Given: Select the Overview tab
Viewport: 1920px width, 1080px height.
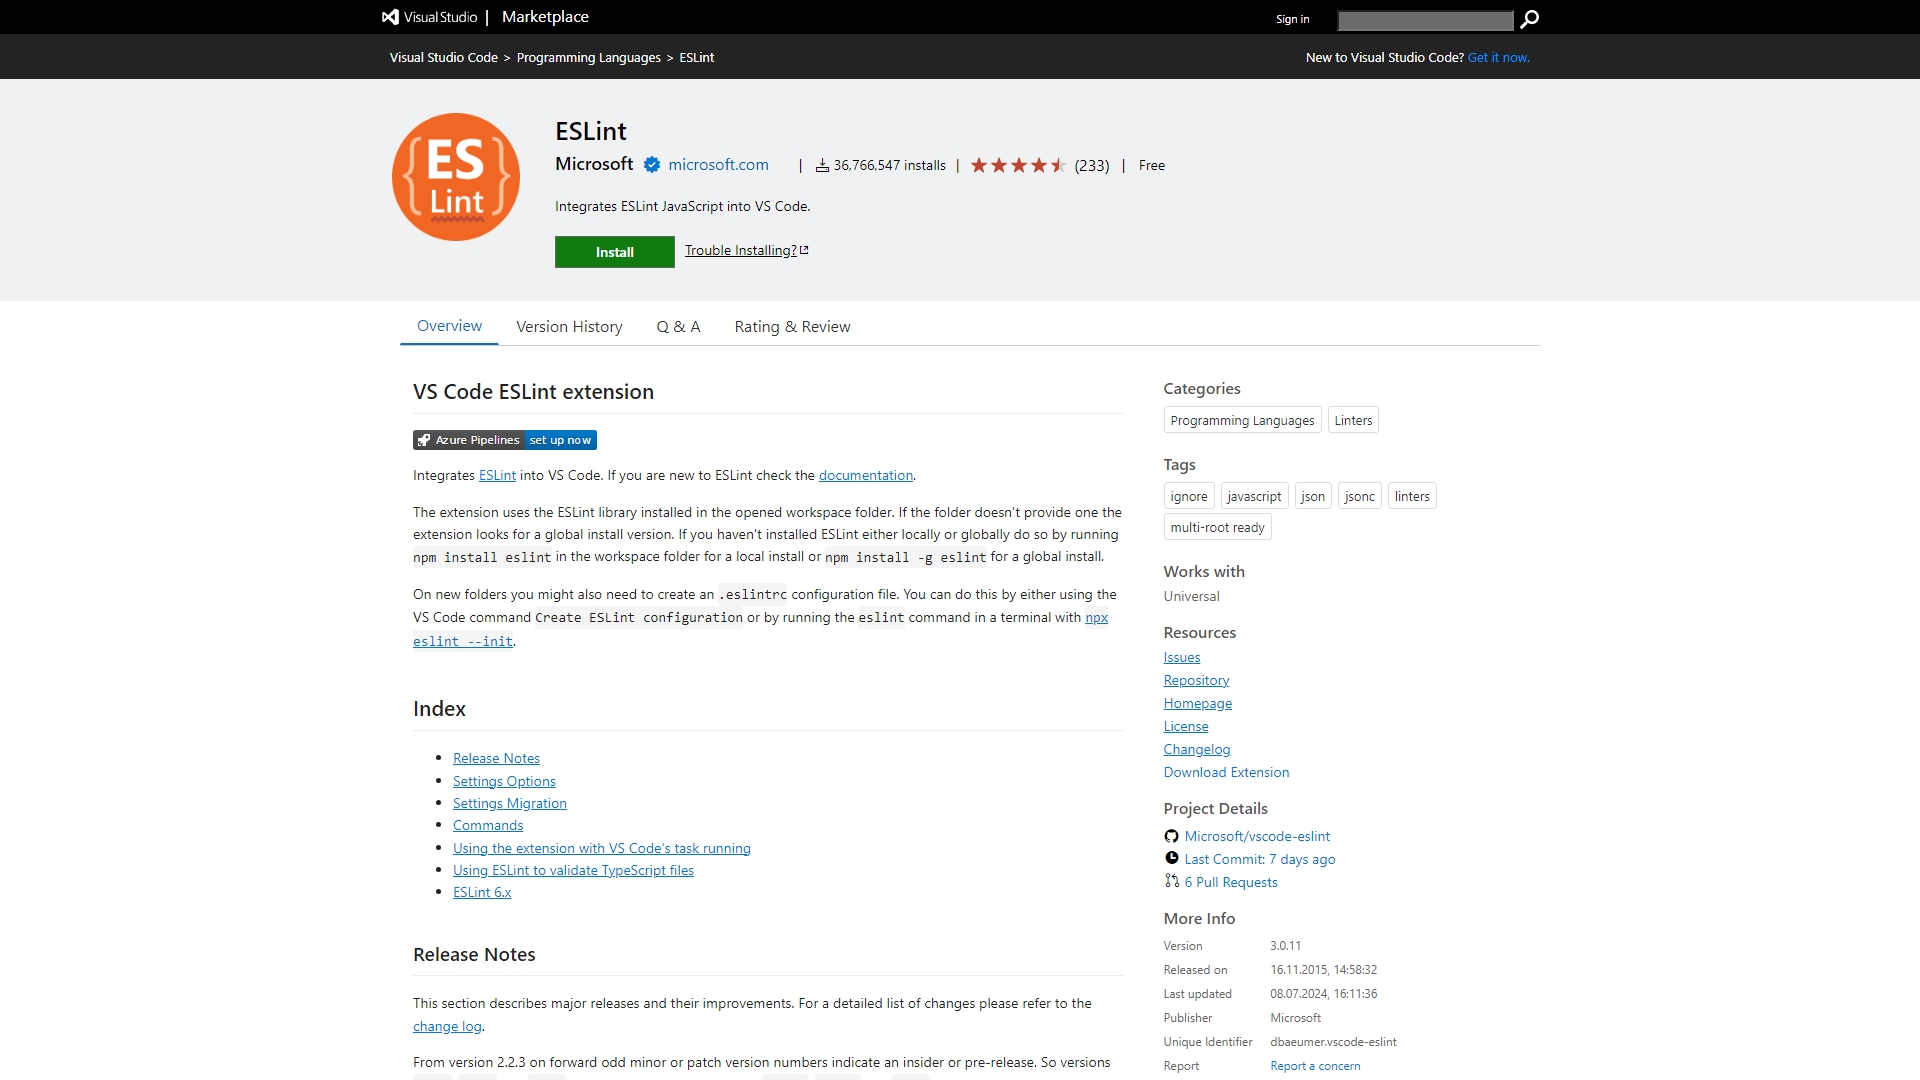Looking at the screenshot, I should (x=449, y=326).
